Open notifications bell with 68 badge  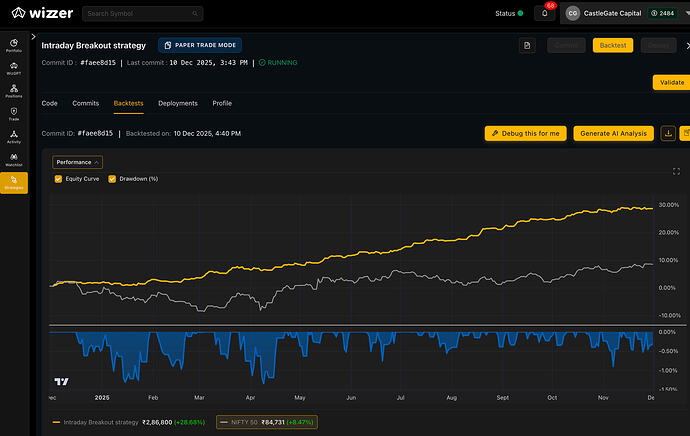coord(545,13)
